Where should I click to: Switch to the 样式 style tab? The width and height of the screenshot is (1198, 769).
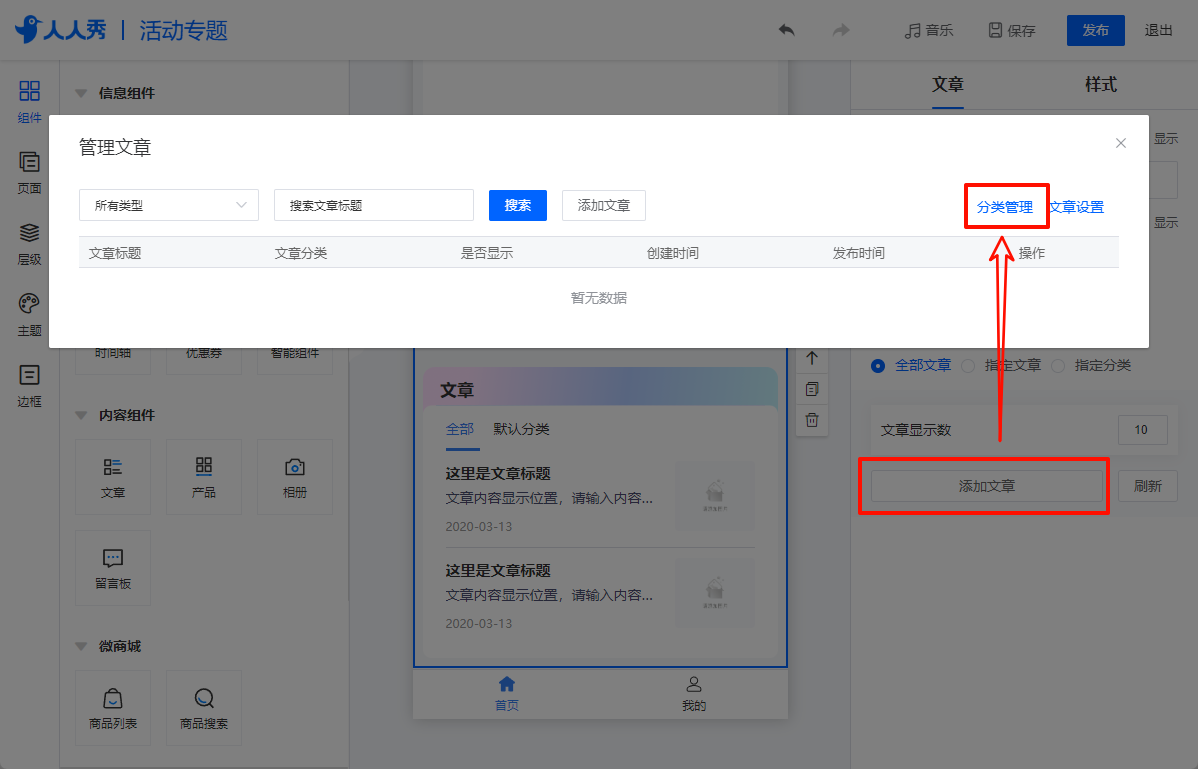tap(1101, 84)
